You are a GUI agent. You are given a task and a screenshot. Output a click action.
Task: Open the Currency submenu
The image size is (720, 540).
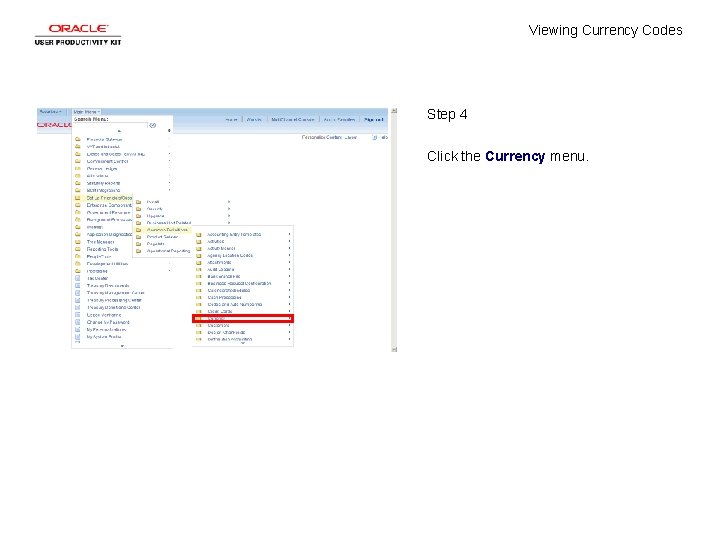[243, 318]
